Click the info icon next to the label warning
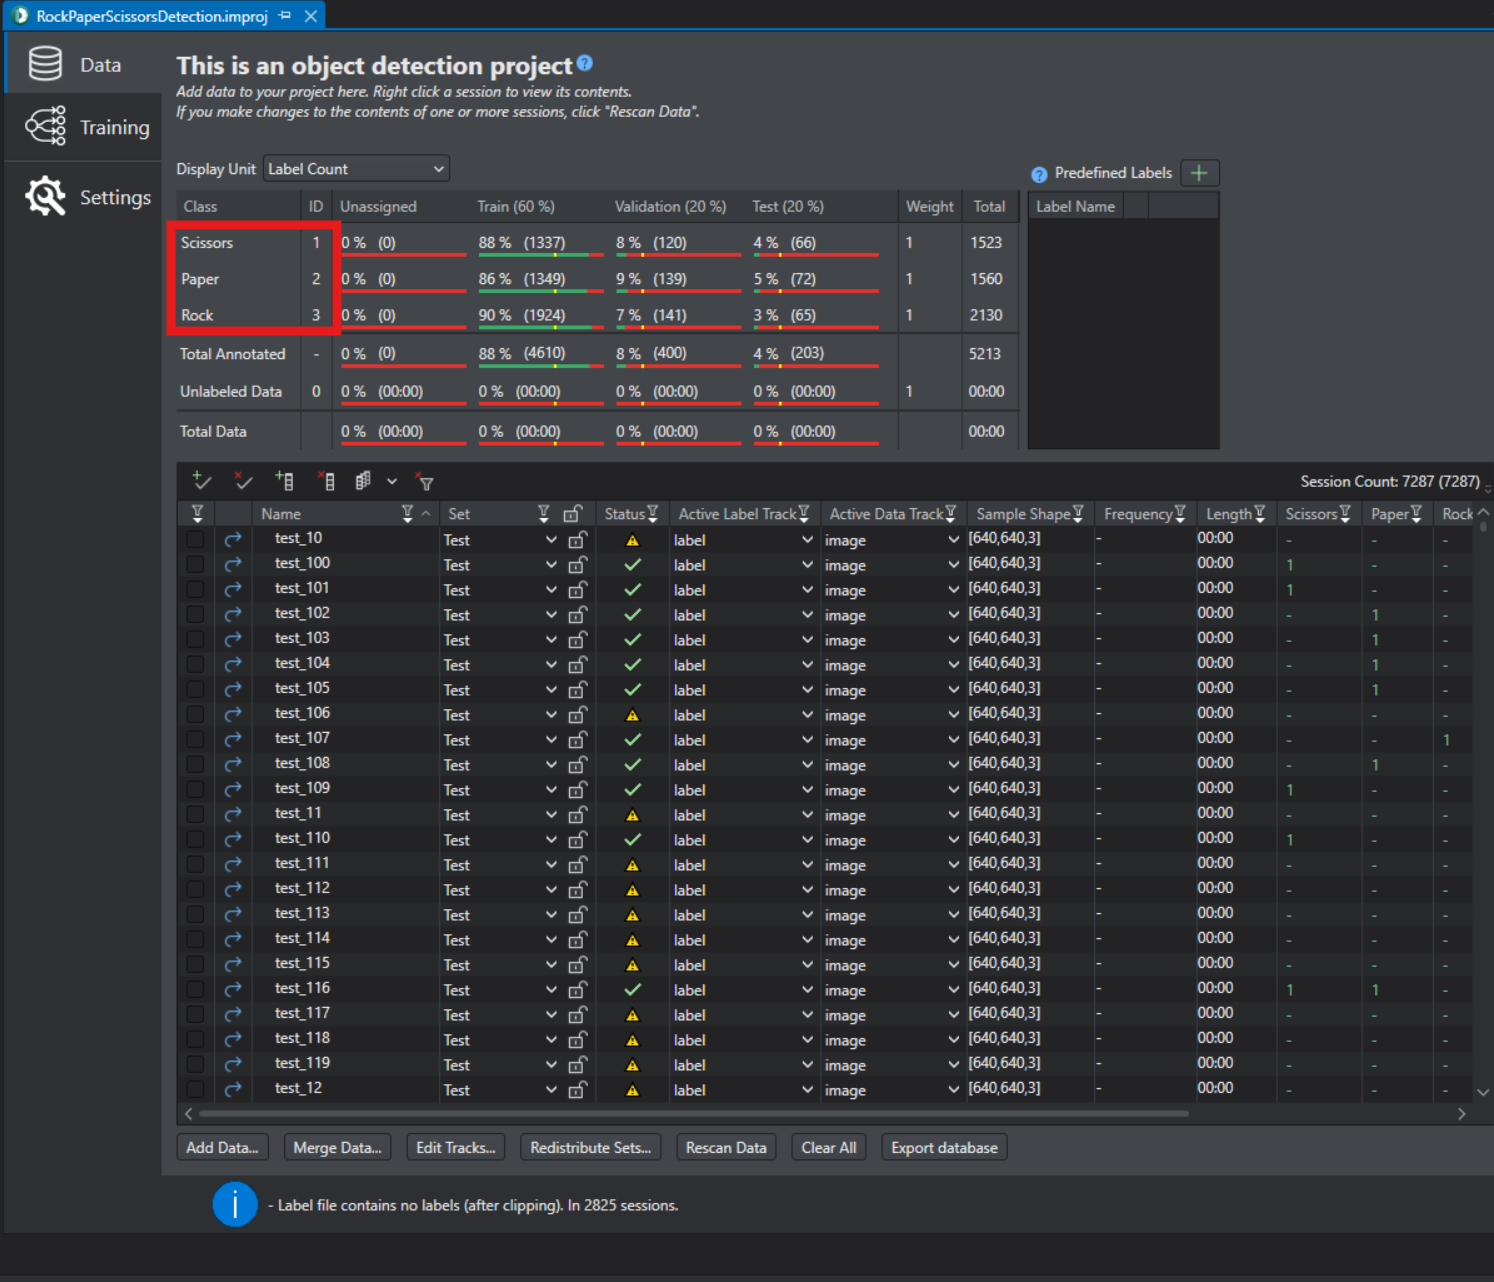 tap(235, 1204)
